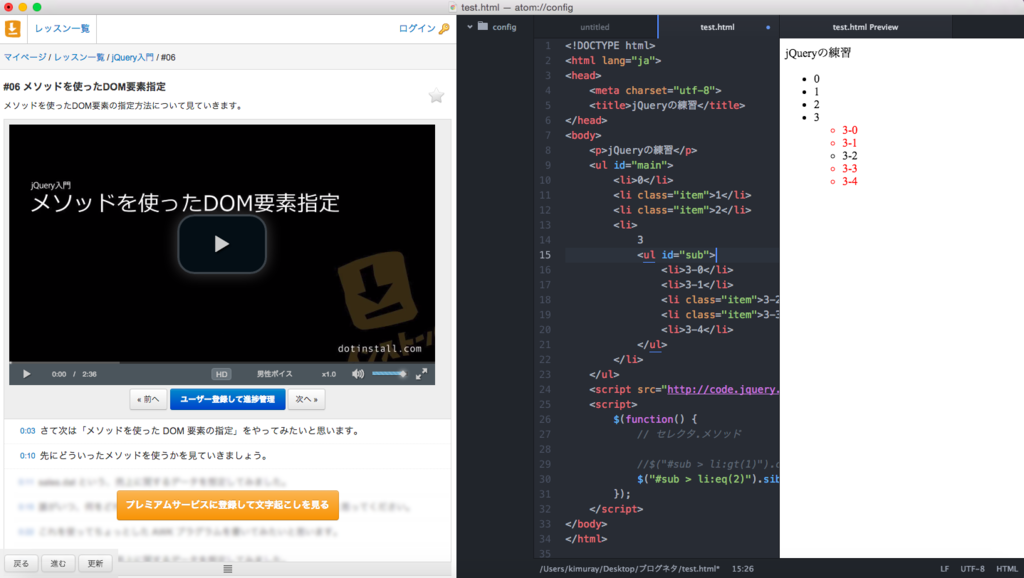The width and height of the screenshot is (1024, 578).
Task: Open レッスン一覧 breadcrumb link
Action: tap(79, 57)
